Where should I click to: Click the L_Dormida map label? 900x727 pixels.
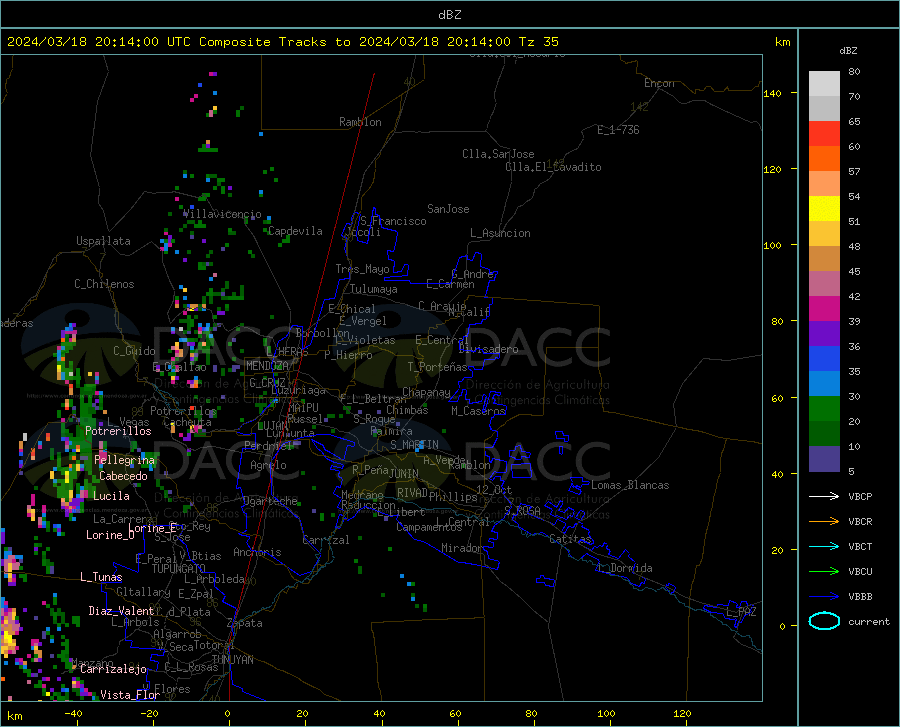[624, 568]
